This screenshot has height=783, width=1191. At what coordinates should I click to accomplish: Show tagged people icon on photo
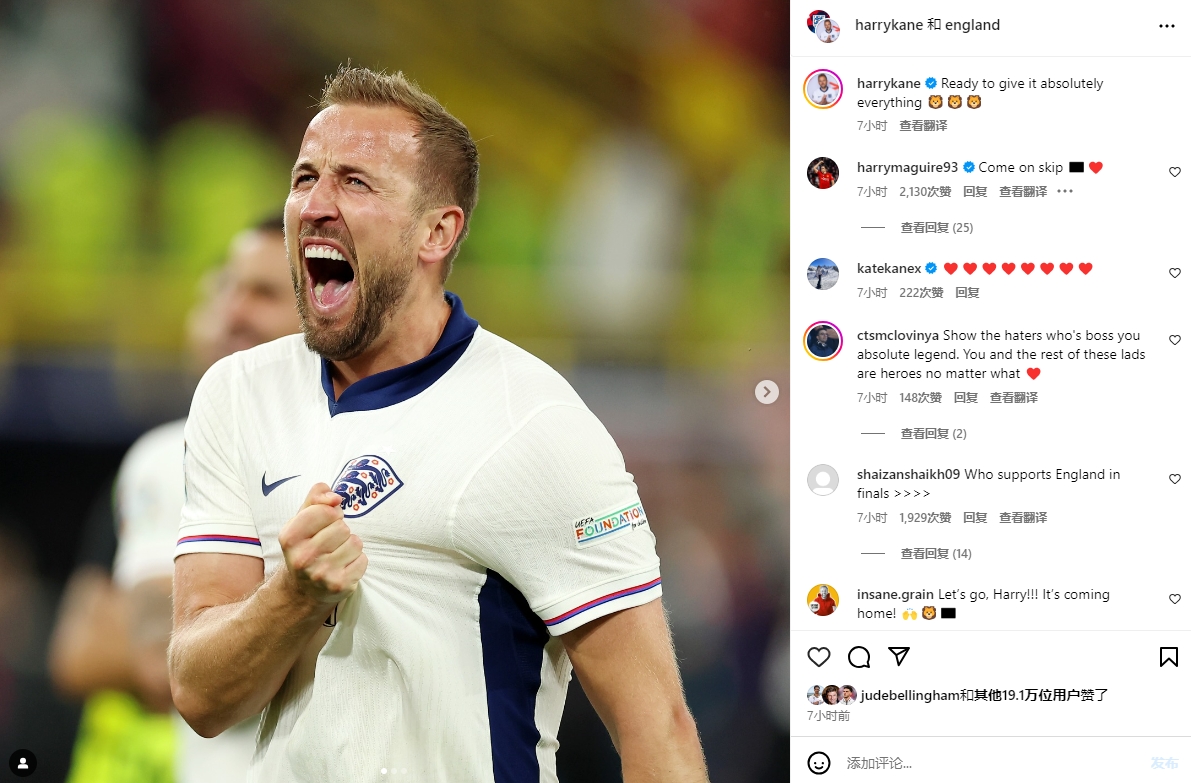23,762
